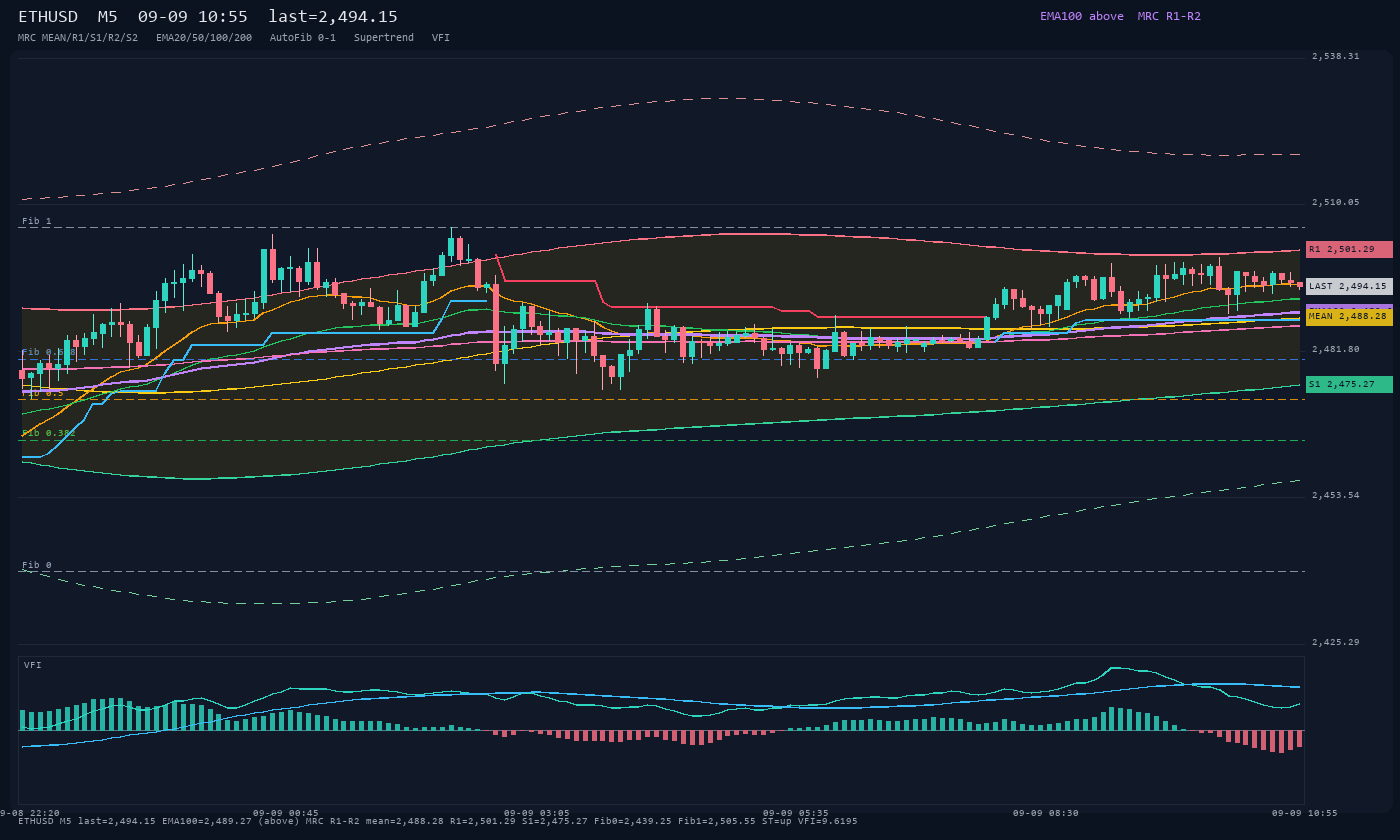Click the 2,425.29 price axis label

click(x=1336, y=642)
